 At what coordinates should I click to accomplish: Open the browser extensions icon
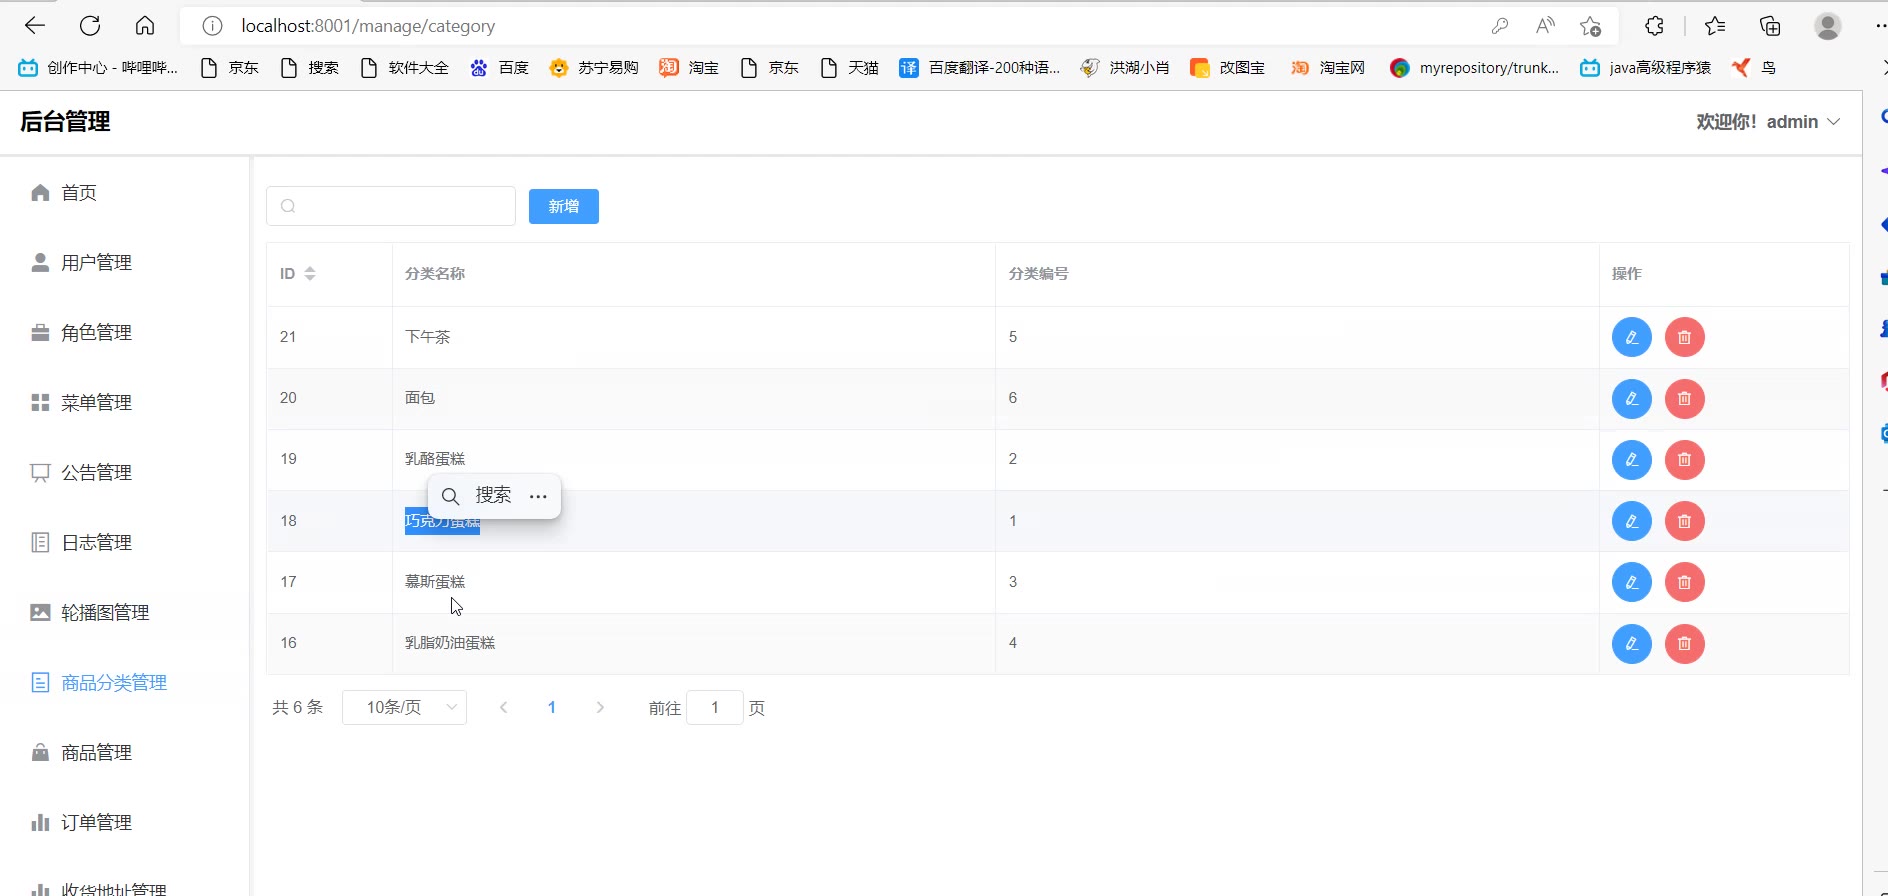(x=1654, y=26)
